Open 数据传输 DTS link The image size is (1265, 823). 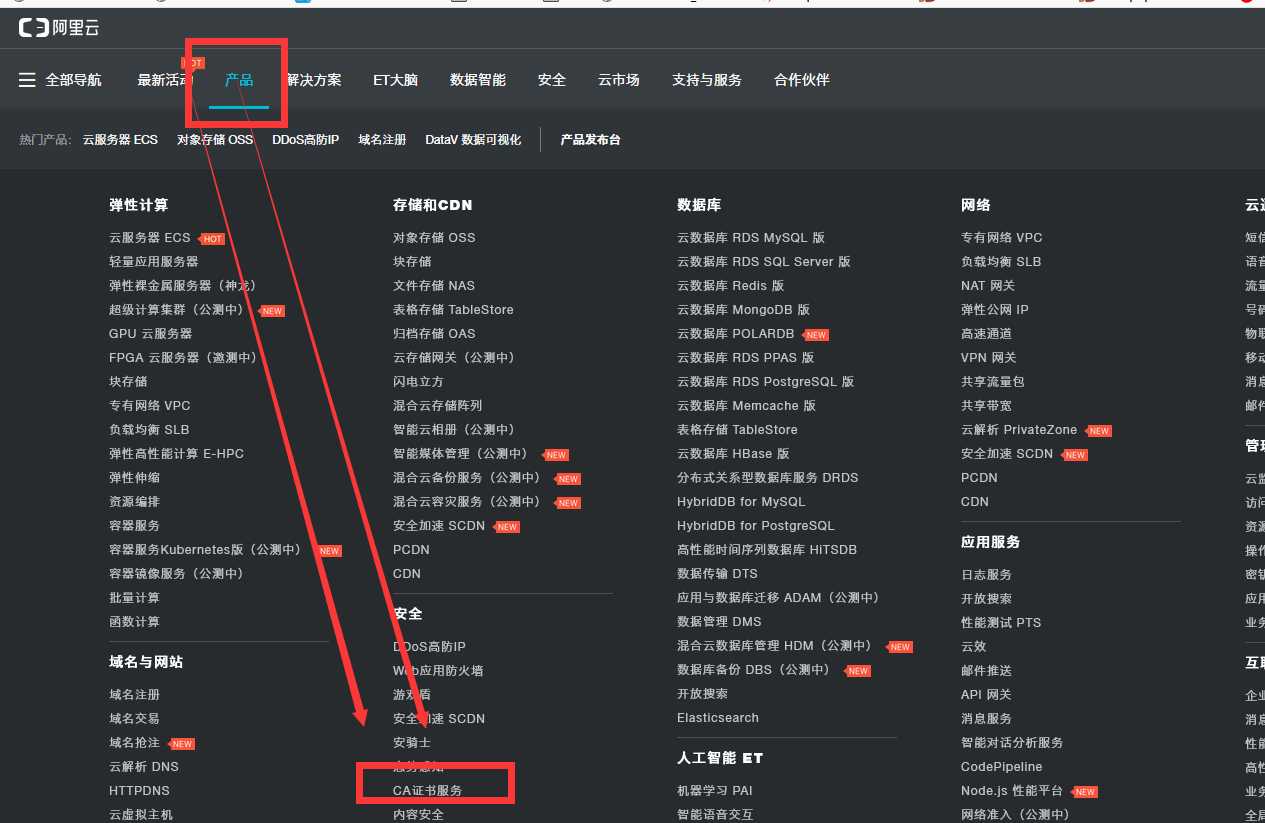[x=717, y=574]
